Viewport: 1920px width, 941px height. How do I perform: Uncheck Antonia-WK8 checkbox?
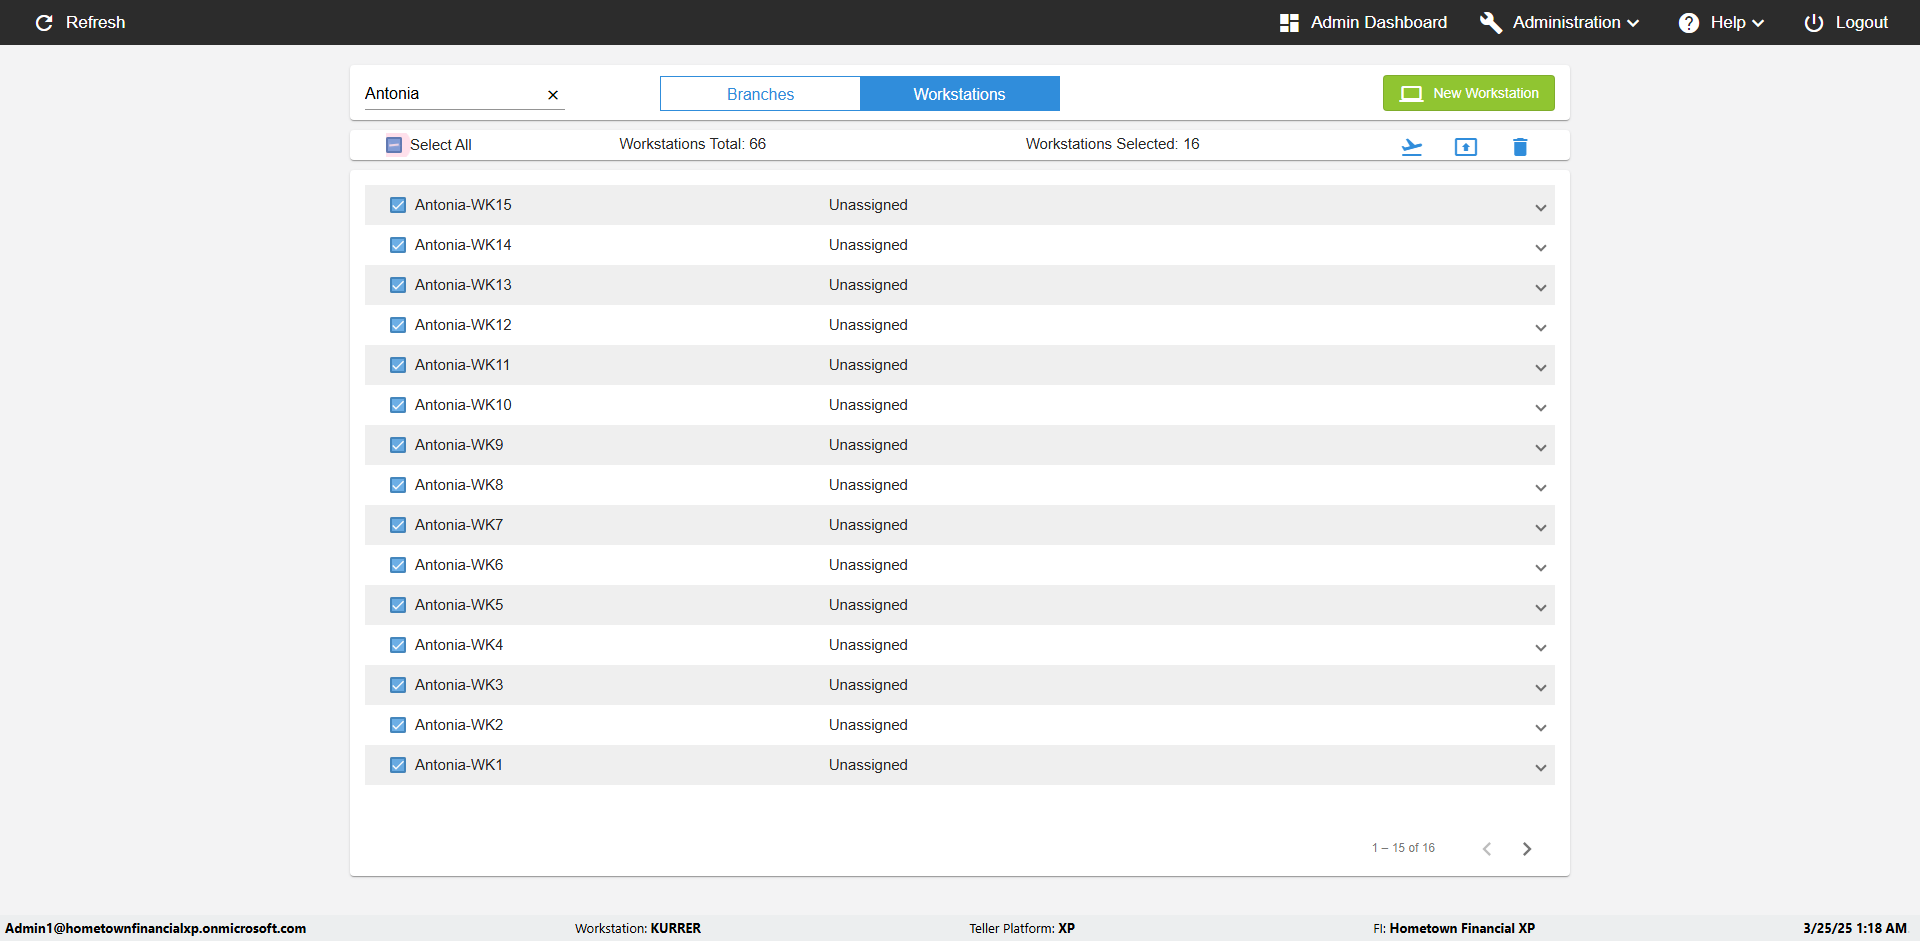[x=398, y=485]
